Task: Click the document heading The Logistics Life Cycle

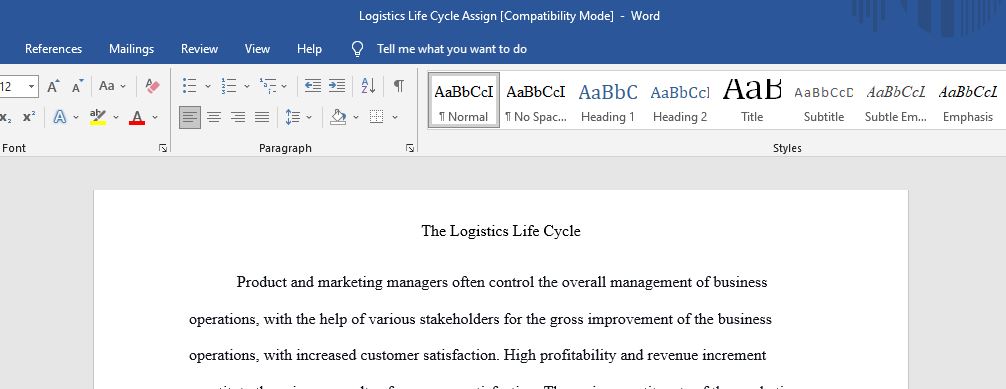Action: (x=501, y=231)
